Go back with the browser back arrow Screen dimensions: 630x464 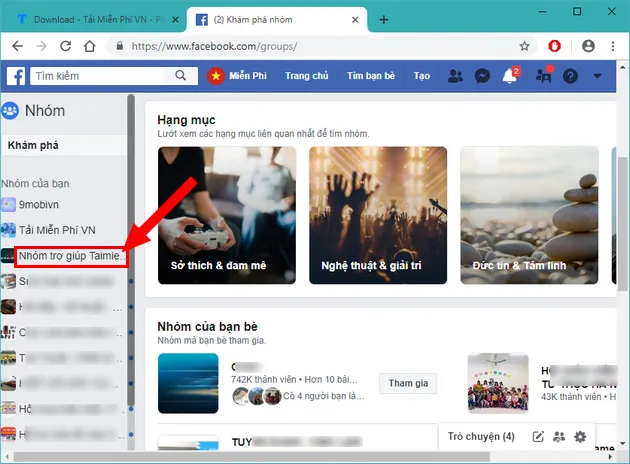[17, 46]
